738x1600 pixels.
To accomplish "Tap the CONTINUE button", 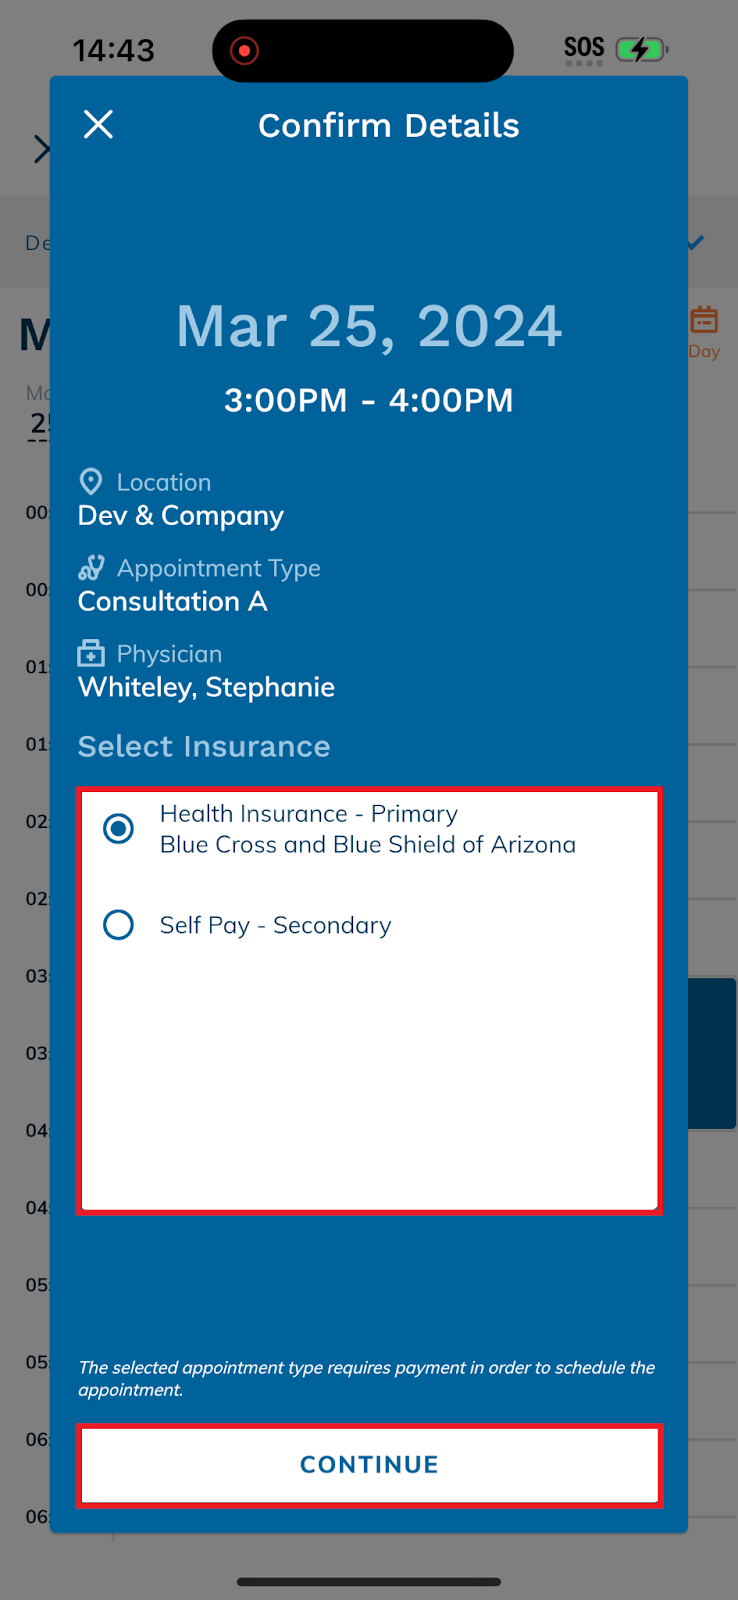I will [369, 1465].
